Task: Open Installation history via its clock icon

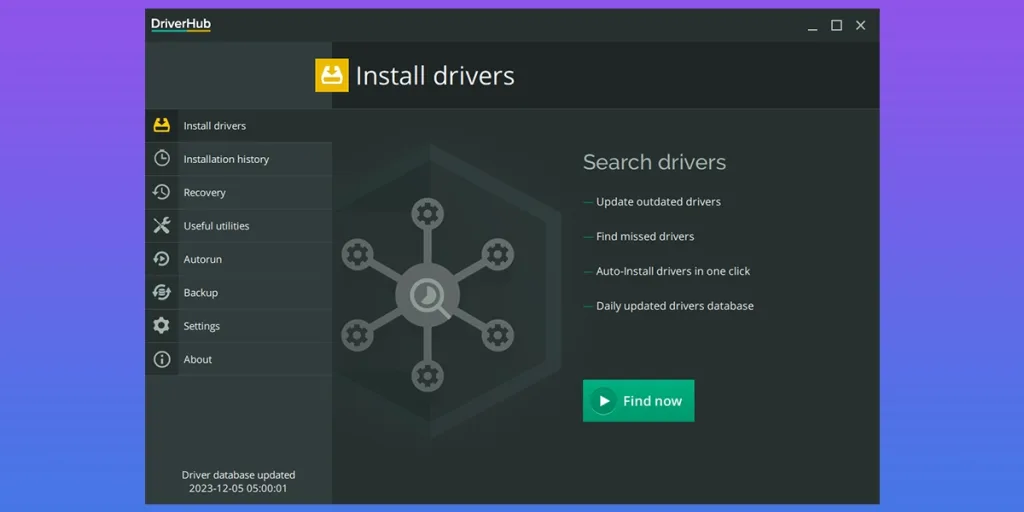Action: click(161, 159)
